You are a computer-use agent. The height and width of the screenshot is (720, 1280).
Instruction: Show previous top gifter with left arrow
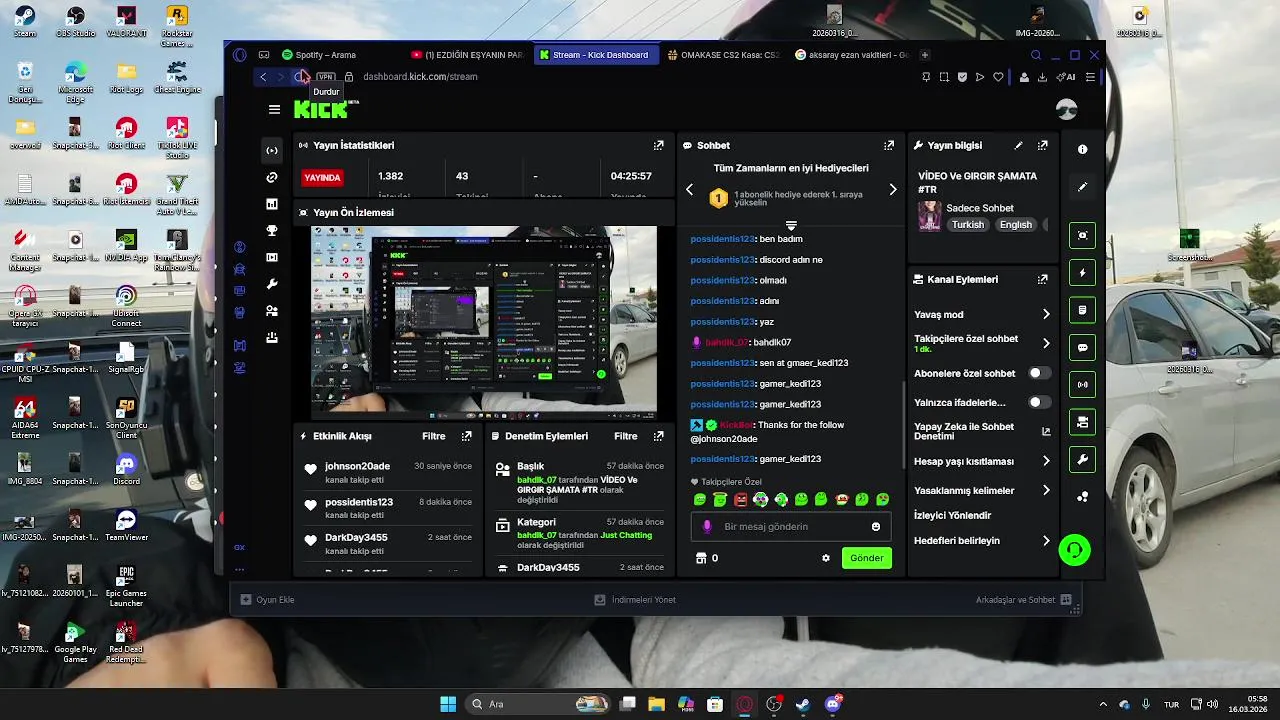click(x=689, y=189)
